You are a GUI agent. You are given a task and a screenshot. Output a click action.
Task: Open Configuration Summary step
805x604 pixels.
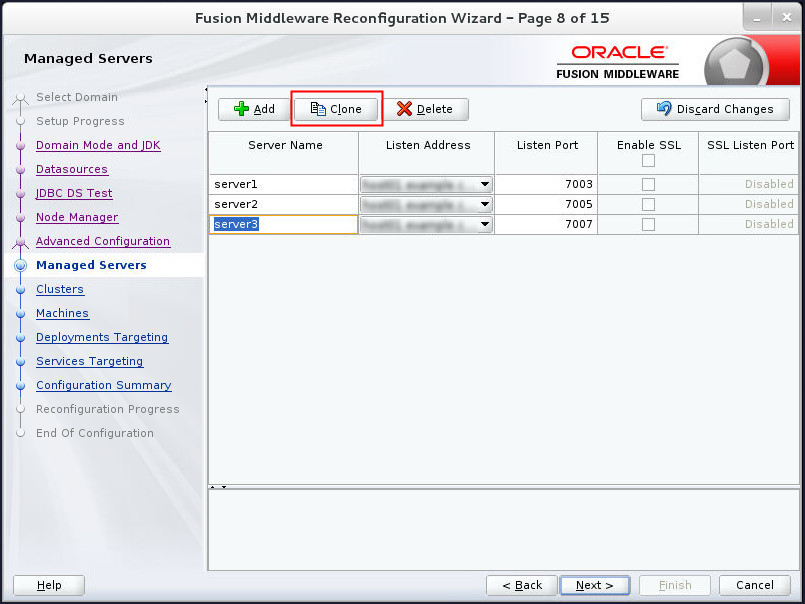(x=104, y=385)
